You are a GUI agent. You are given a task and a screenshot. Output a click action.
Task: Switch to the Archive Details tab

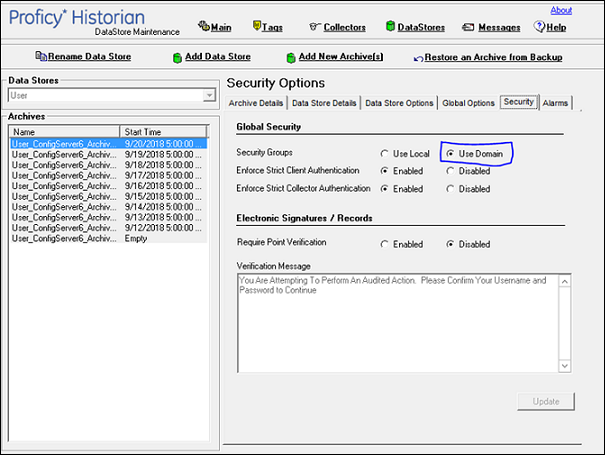click(256, 103)
